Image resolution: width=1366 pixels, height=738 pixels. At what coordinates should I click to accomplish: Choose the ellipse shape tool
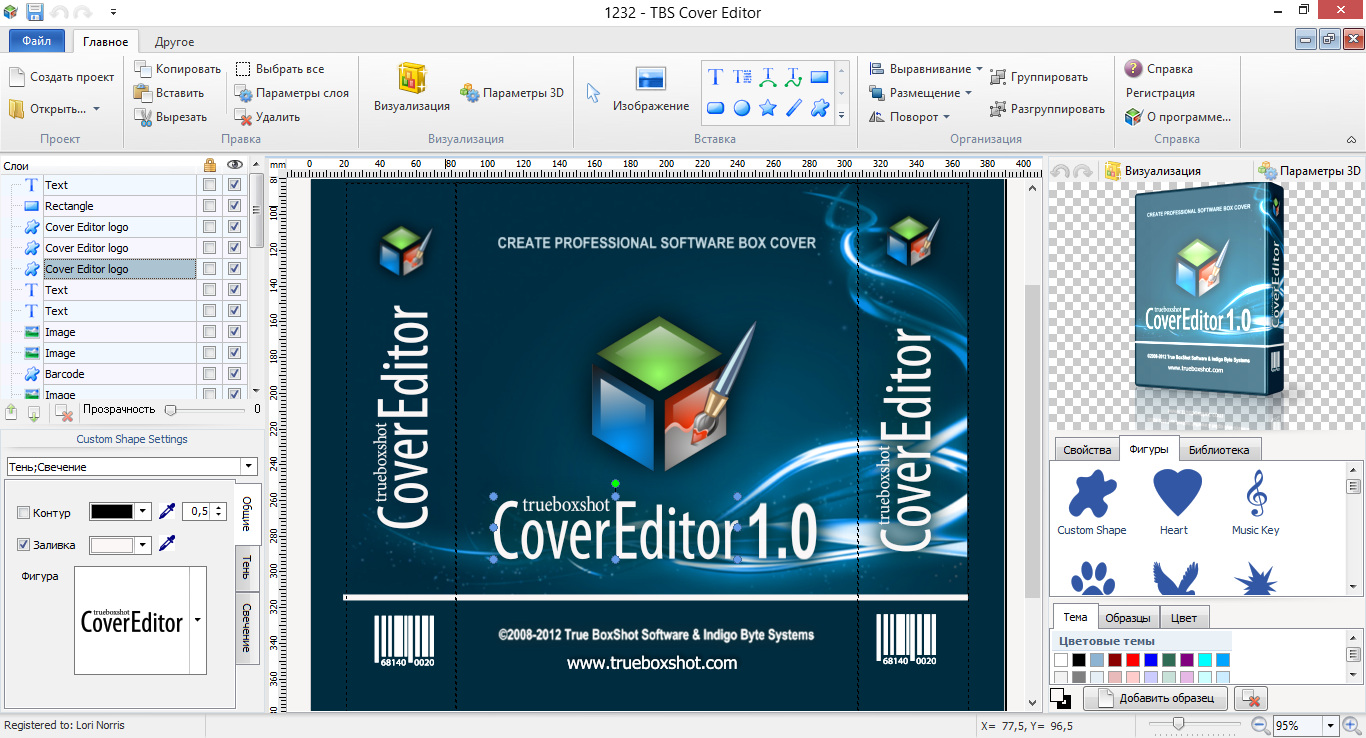coord(742,108)
